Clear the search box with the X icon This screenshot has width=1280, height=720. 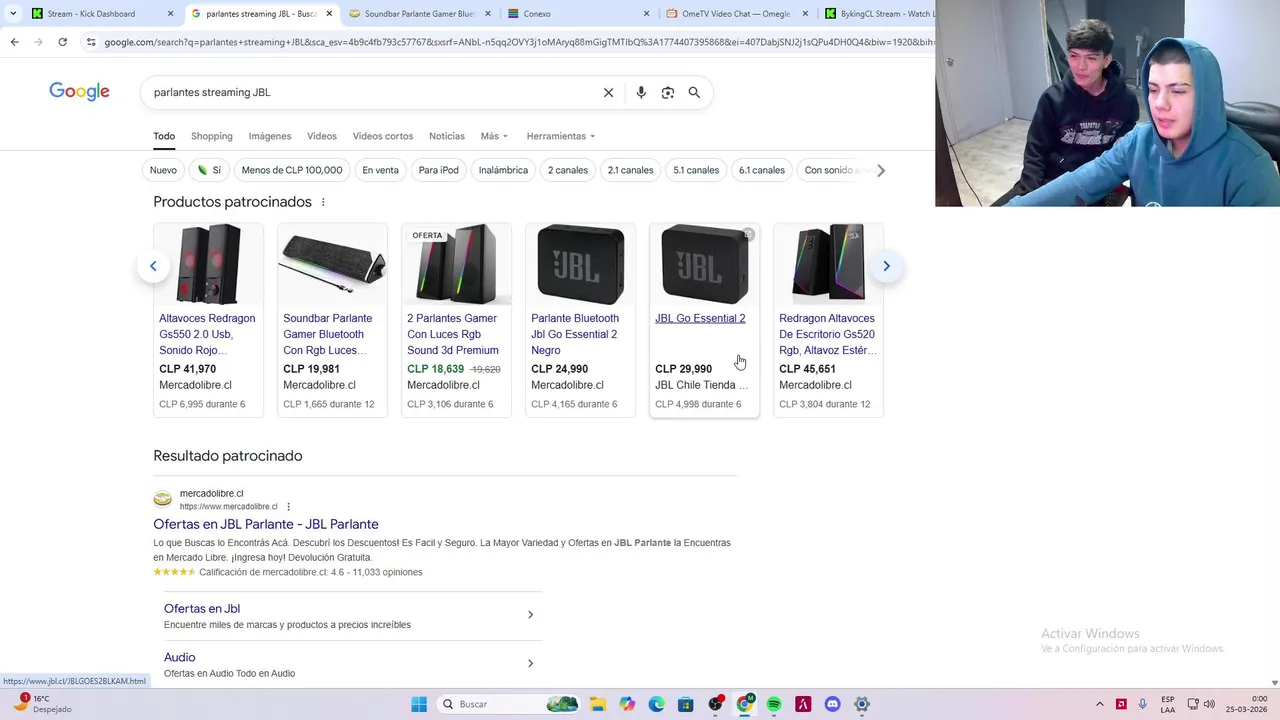coord(608,92)
